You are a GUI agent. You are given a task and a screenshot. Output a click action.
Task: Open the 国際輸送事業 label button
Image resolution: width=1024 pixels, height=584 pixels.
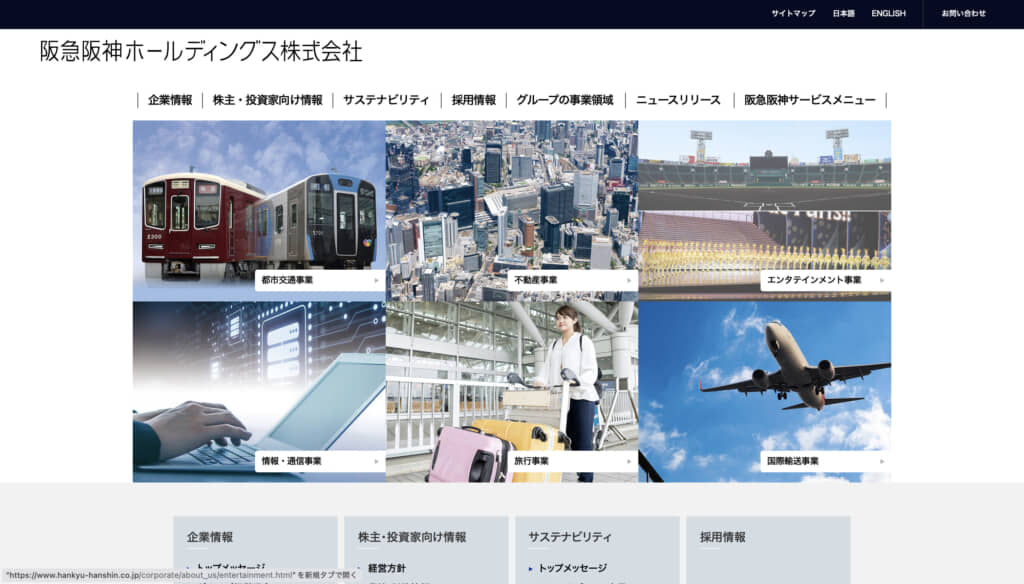click(825, 461)
